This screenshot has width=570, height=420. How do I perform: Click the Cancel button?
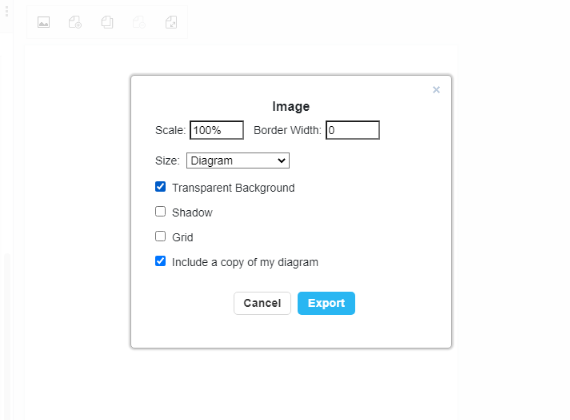[x=262, y=303]
